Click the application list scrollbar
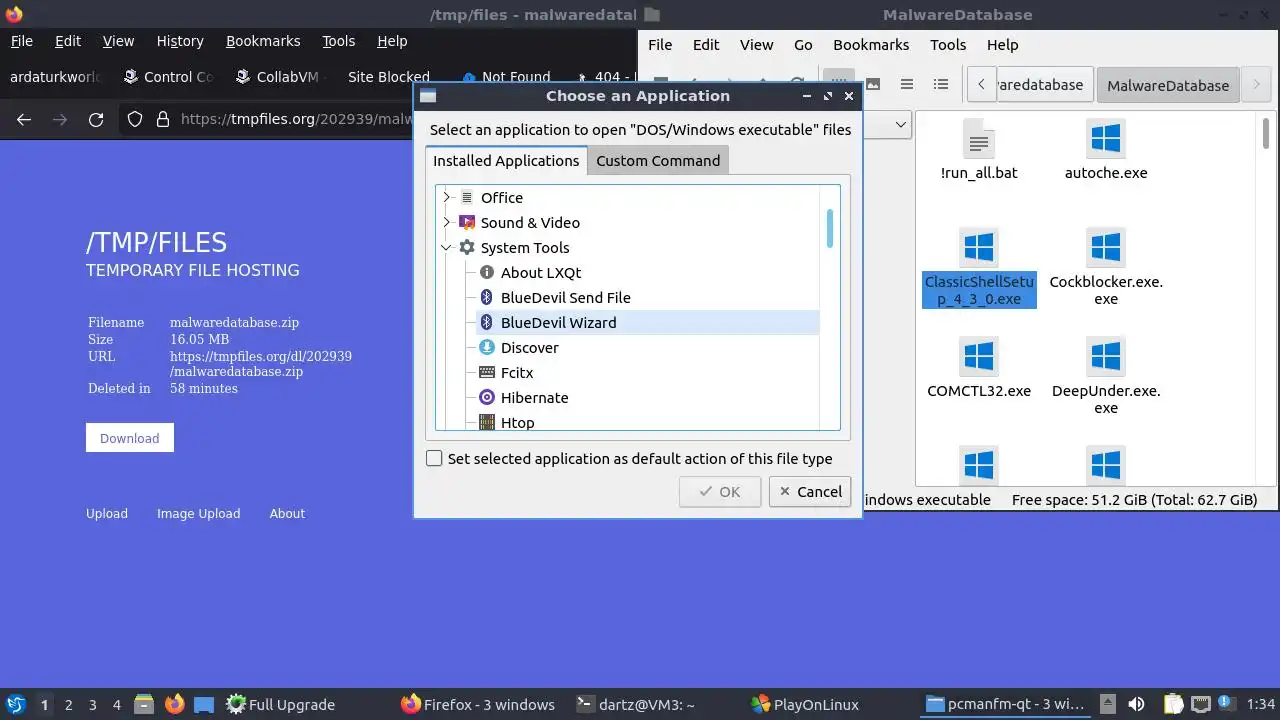1280x720 pixels. pyautogui.click(x=830, y=229)
